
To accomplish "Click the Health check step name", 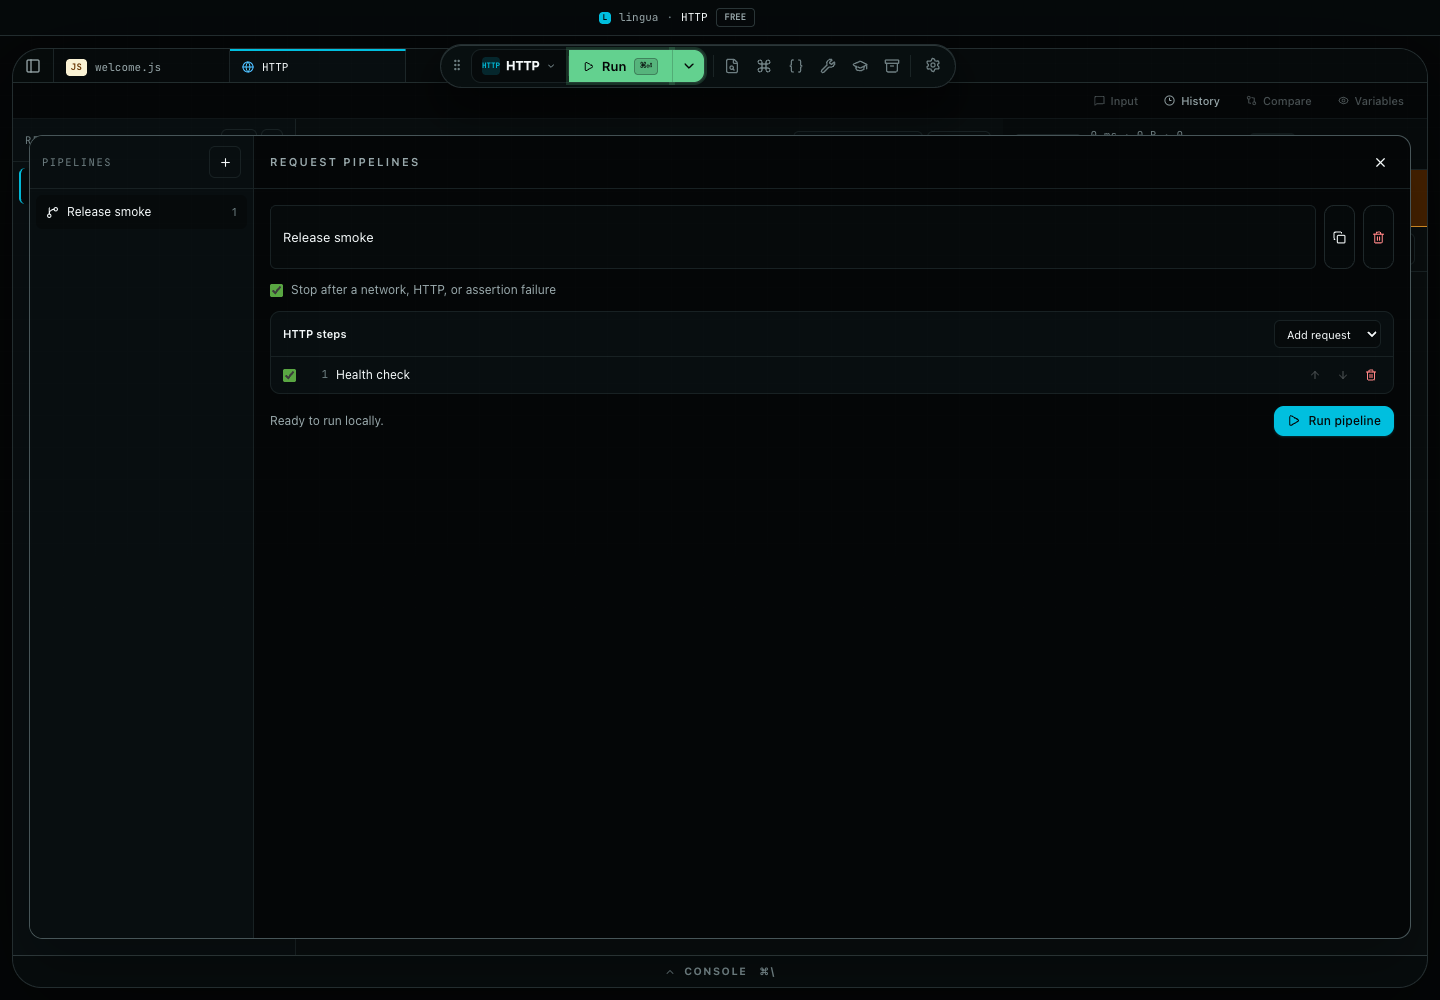I will coord(373,375).
